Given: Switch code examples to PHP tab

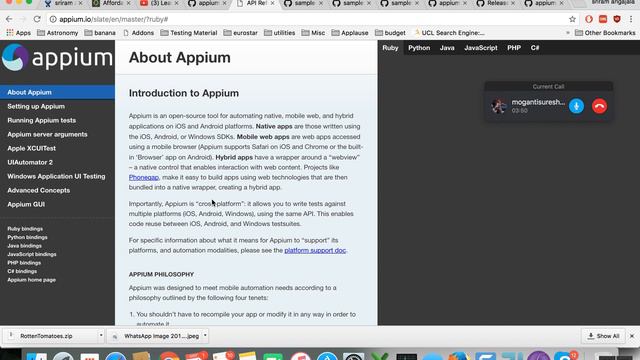Looking at the screenshot, I should tap(514, 48).
